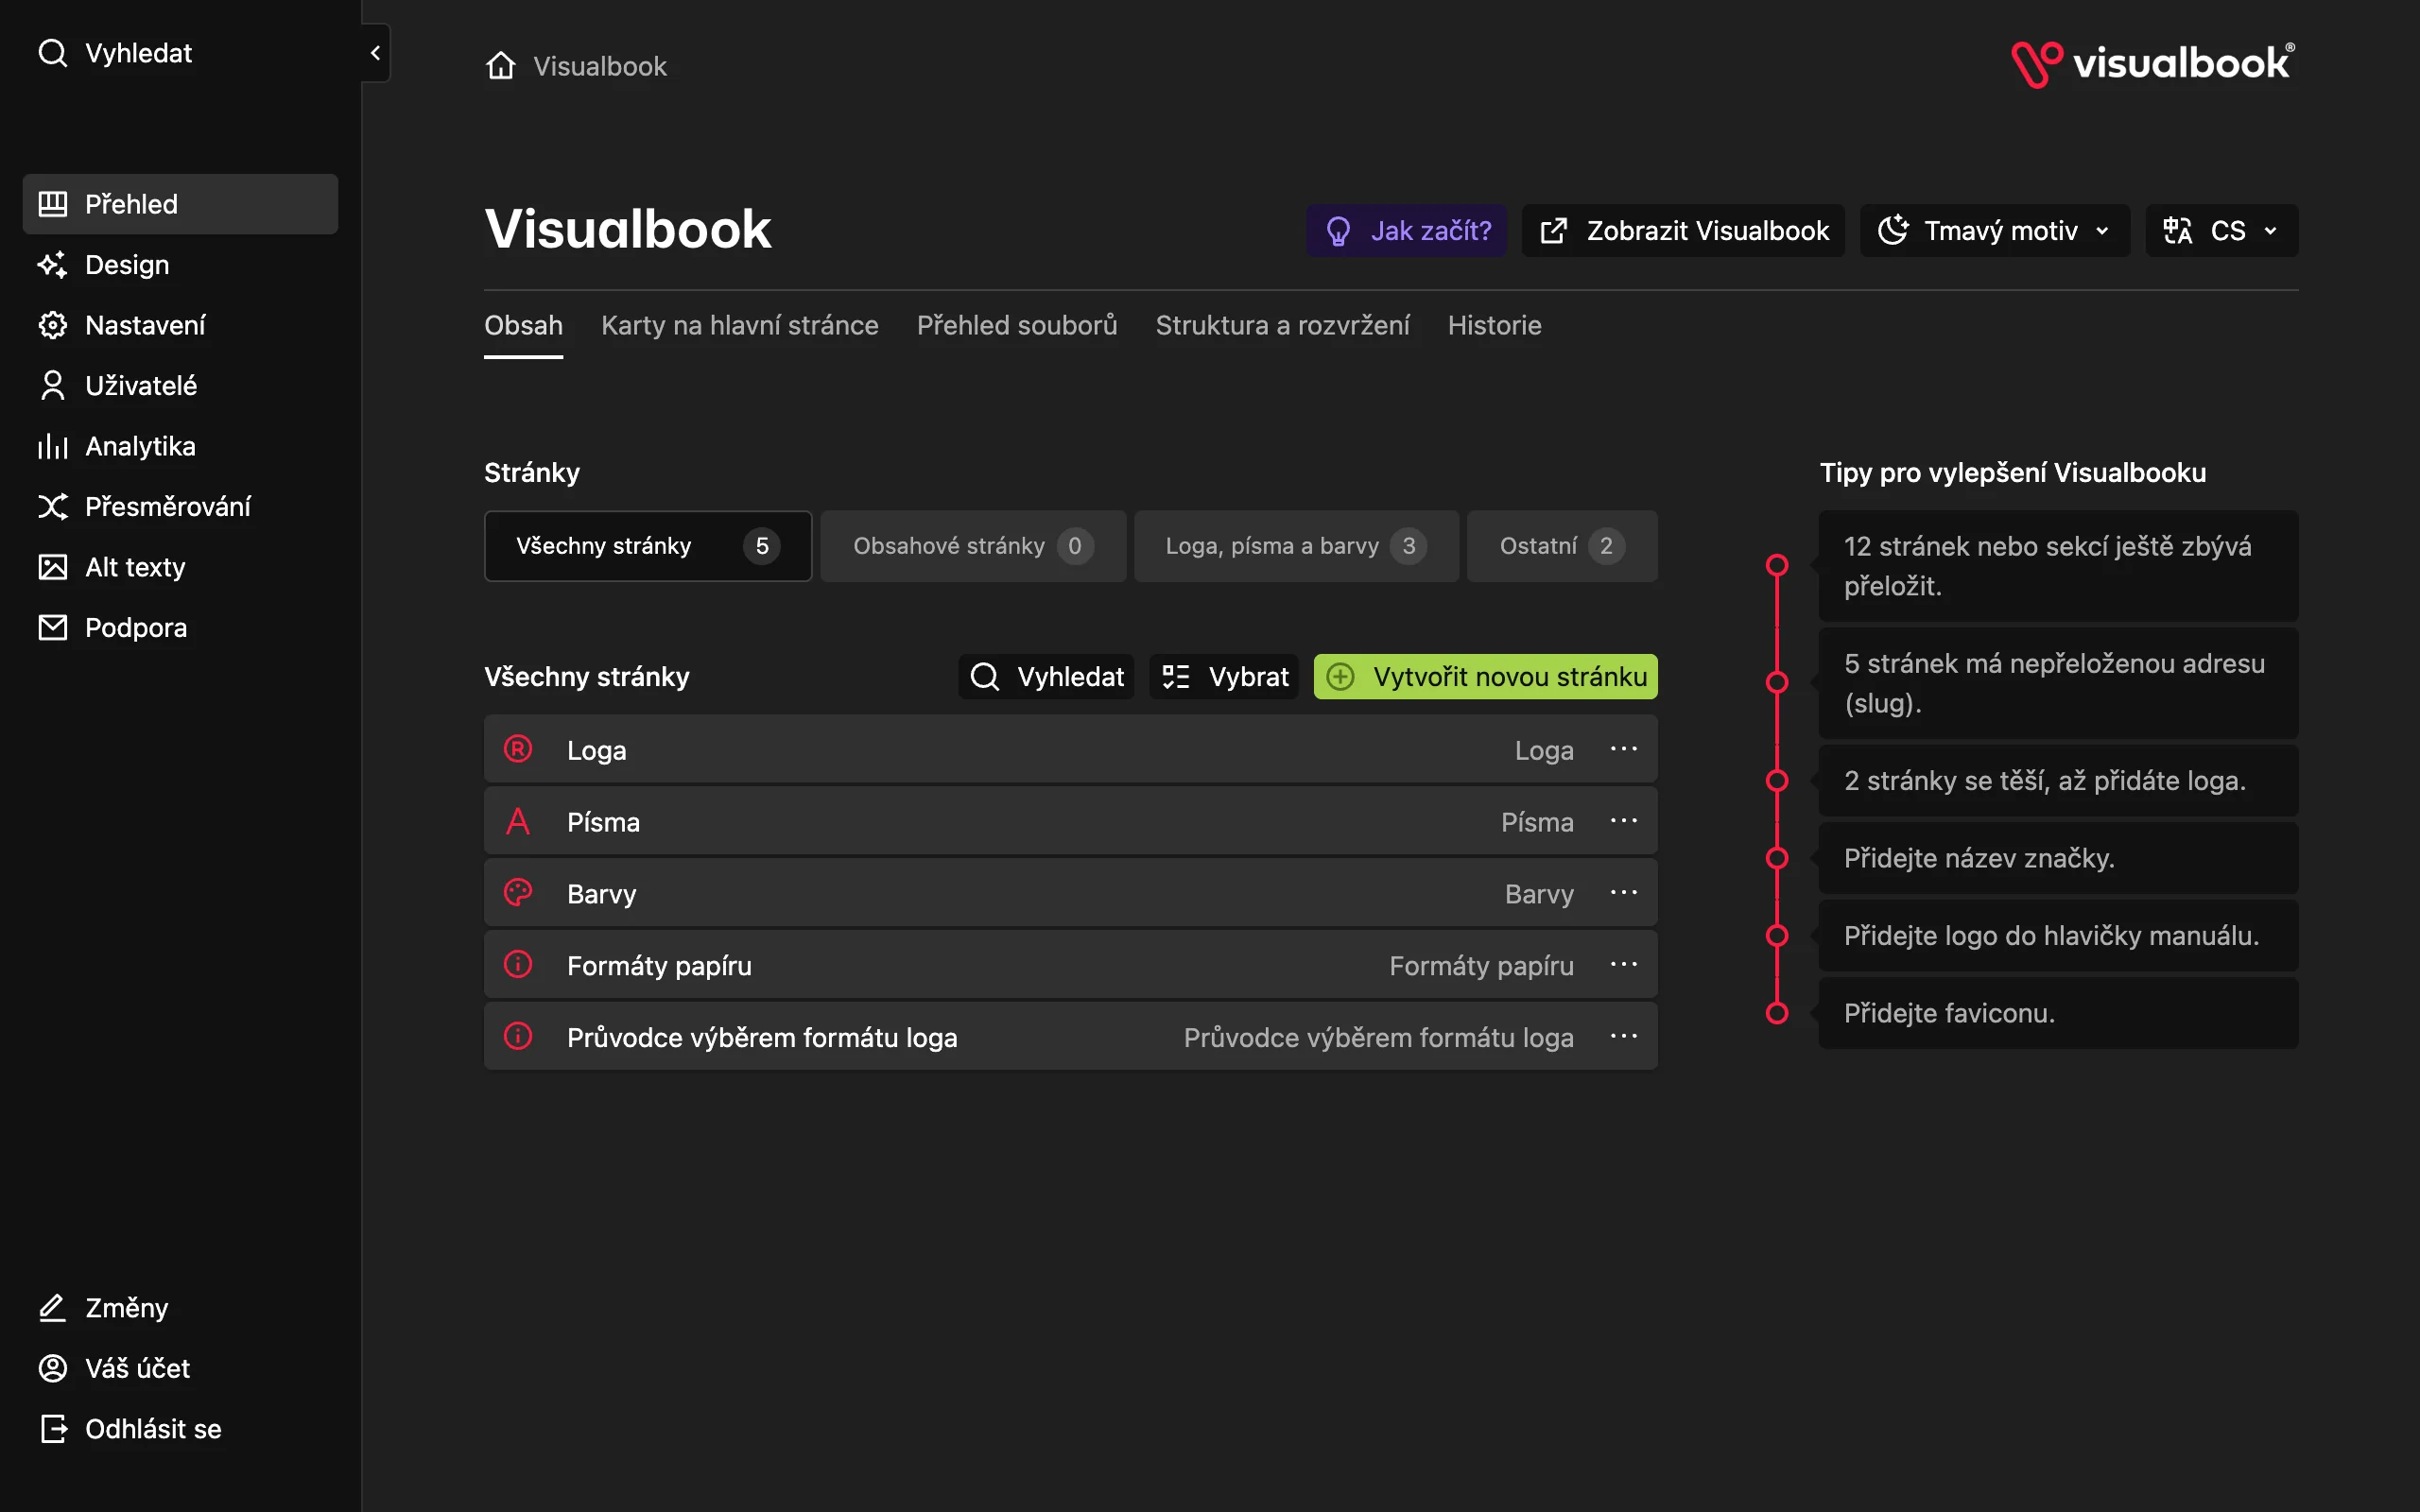Select the Obsahové stránky filter
The height and width of the screenshot is (1512, 2420).
pyautogui.click(x=973, y=546)
